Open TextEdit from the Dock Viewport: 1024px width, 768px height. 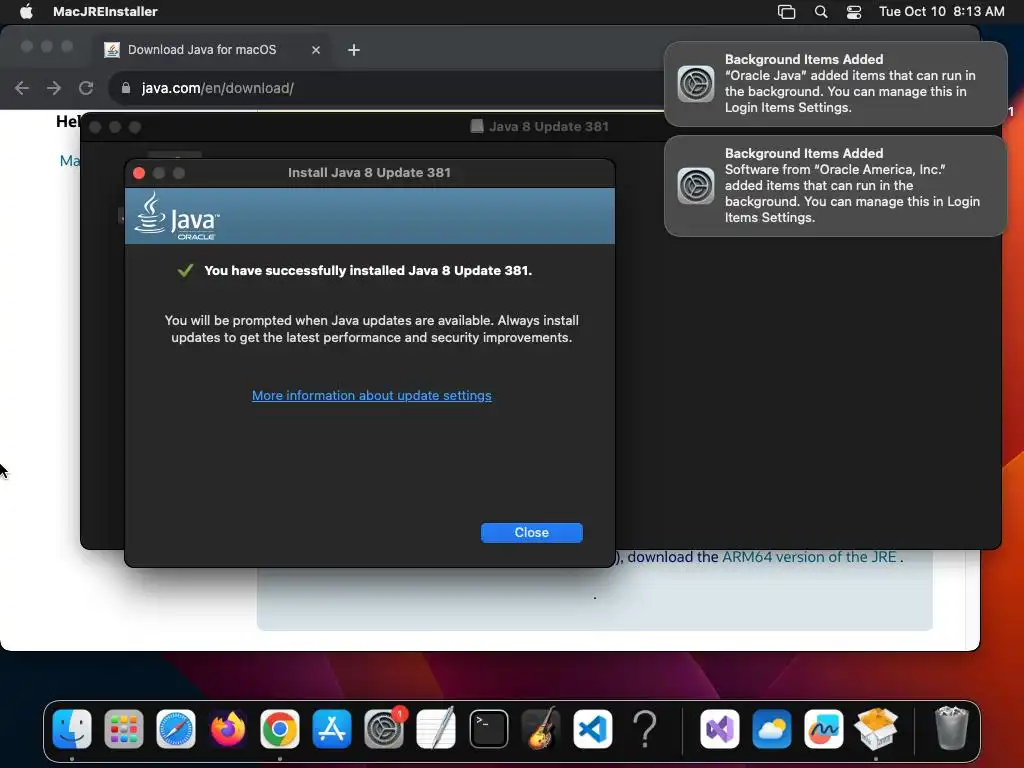436,729
